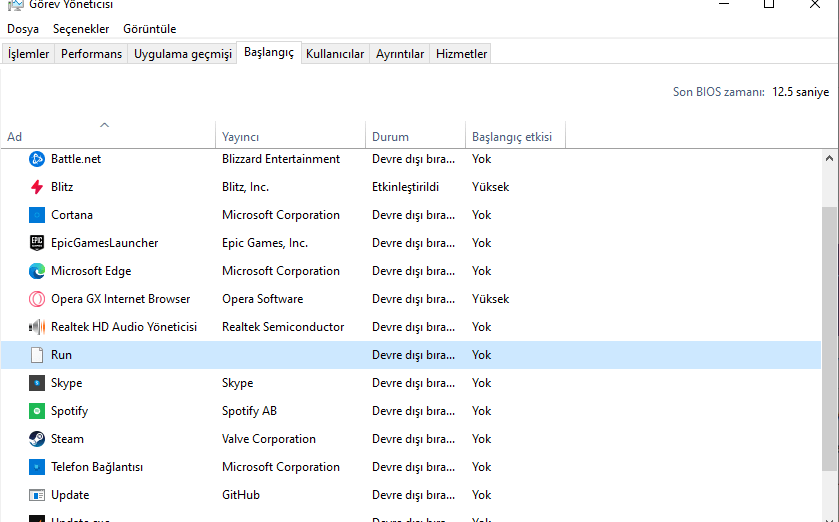Select Realtek HD Audio Yöneticisi entry name
Image resolution: width=839 pixels, height=522 pixels.
click(x=124, y=327)
